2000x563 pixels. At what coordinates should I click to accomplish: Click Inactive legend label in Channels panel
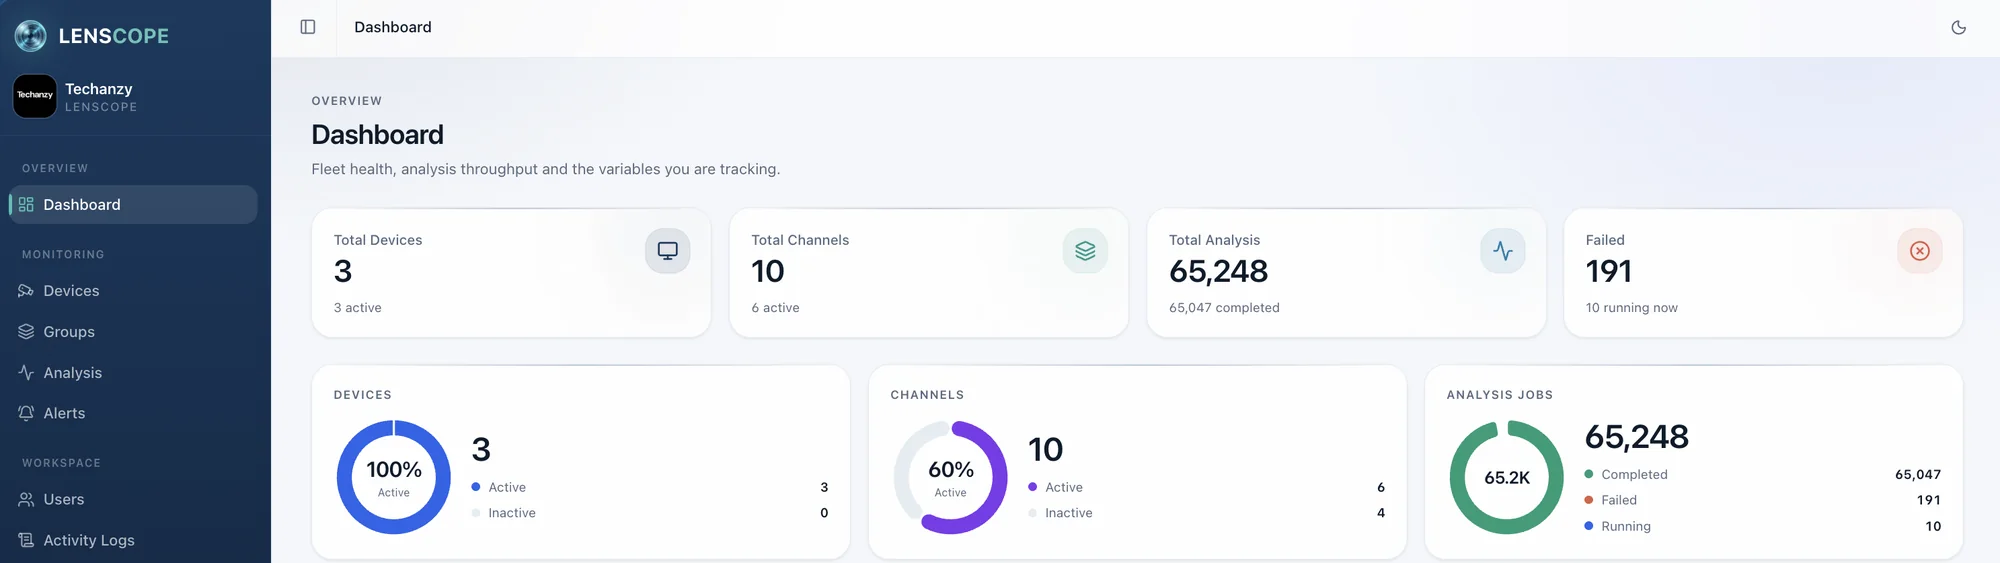pyautogui.click(x=1069, y=513)
